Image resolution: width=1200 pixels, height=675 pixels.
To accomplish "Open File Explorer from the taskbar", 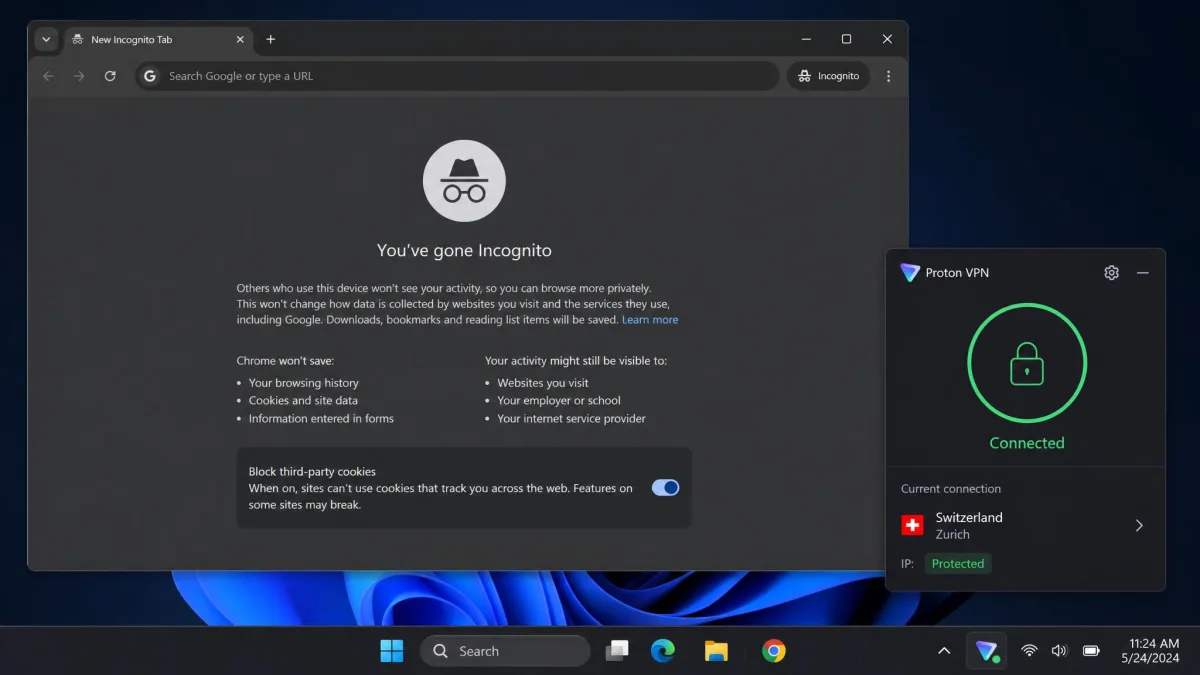I will click(716, 651).
